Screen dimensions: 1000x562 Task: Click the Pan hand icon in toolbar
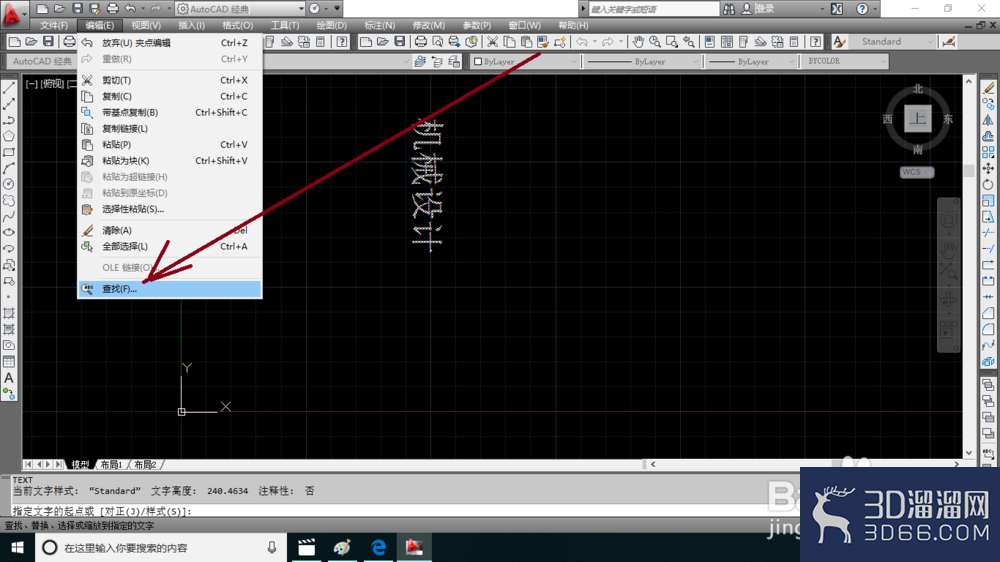click(638, 42)
